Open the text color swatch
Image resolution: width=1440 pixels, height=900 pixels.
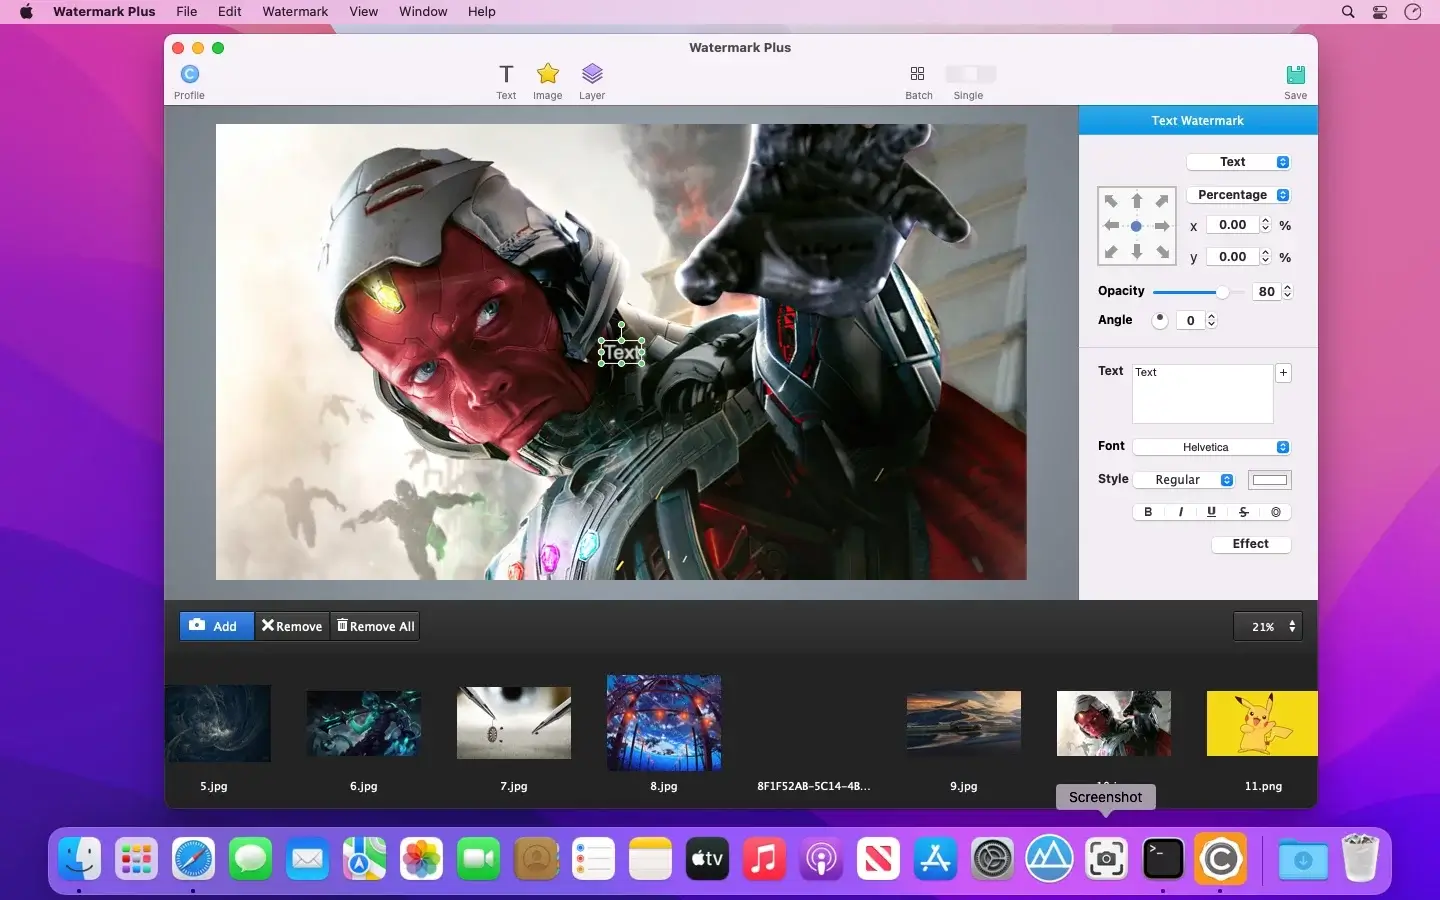pos(1270,480)
